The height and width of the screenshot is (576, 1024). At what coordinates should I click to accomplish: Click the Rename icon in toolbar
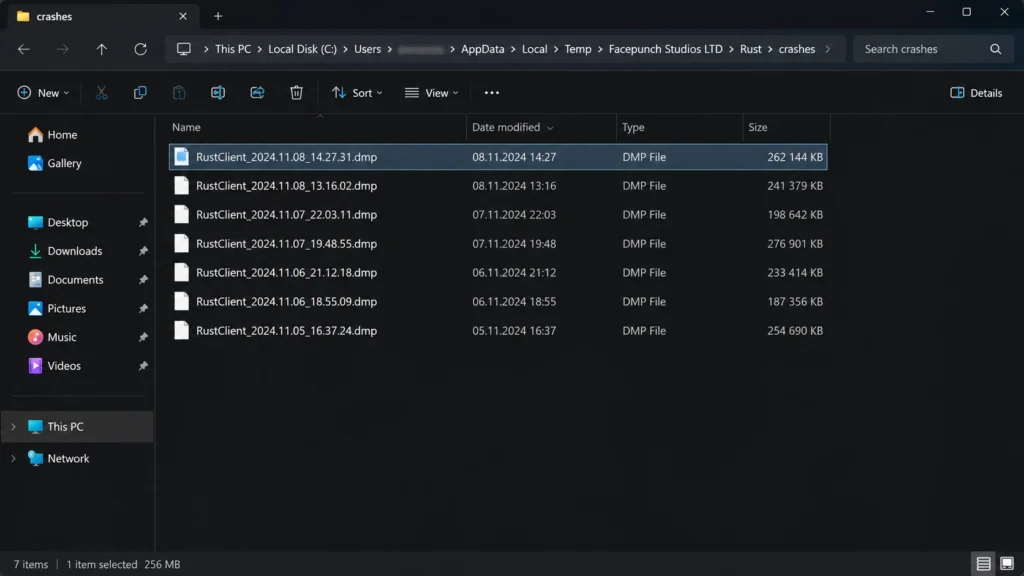tap(218, 93)
